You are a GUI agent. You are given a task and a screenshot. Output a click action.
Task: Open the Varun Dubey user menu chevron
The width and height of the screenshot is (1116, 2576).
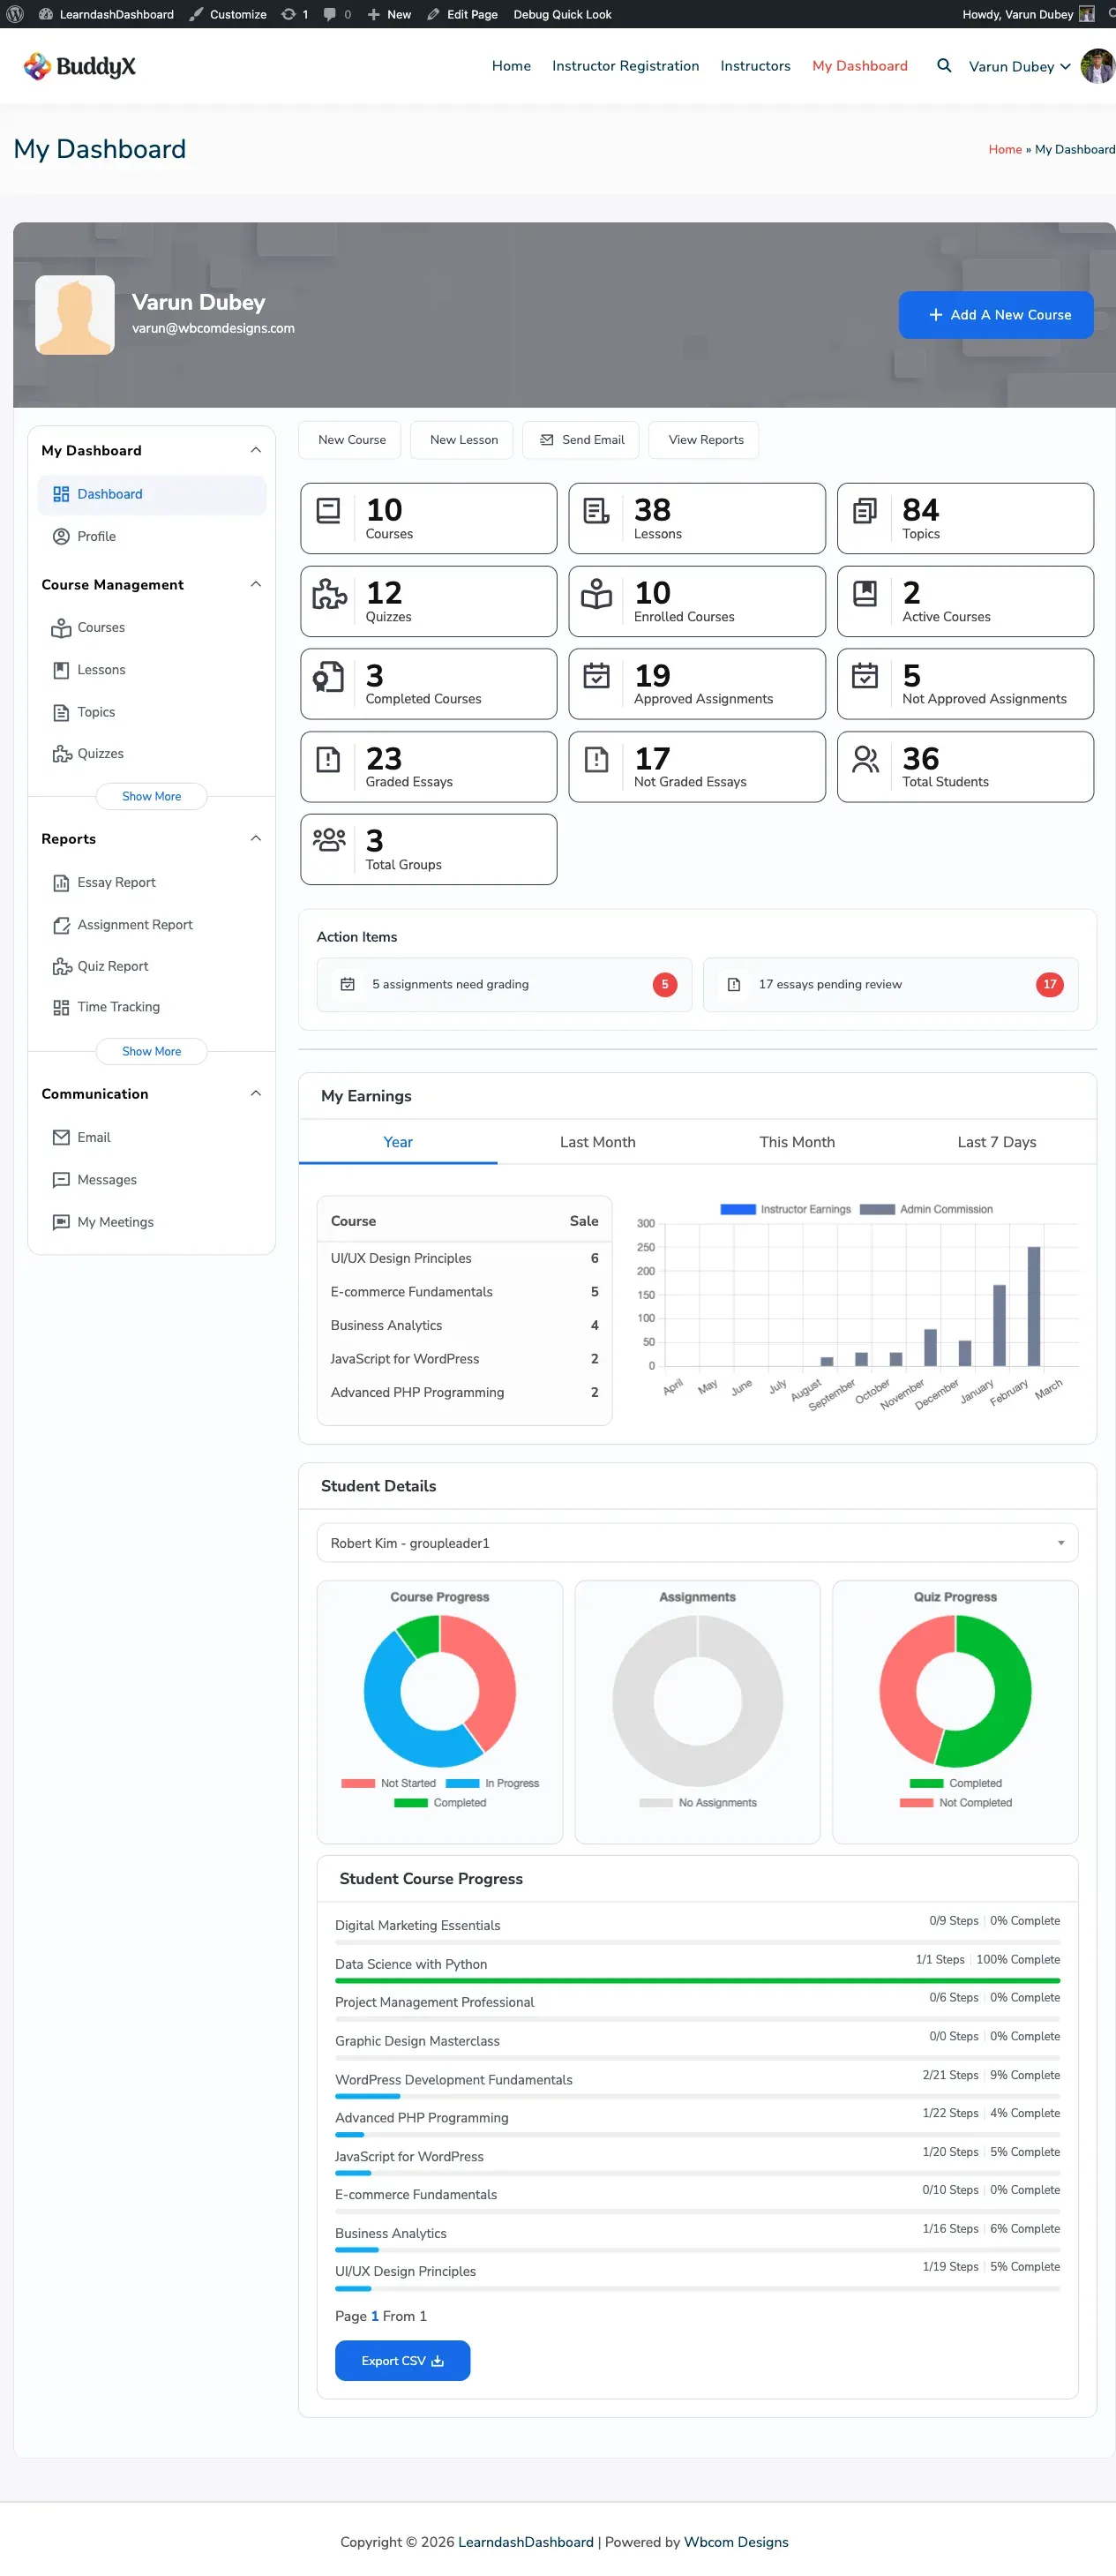[x=1065, y=67]
